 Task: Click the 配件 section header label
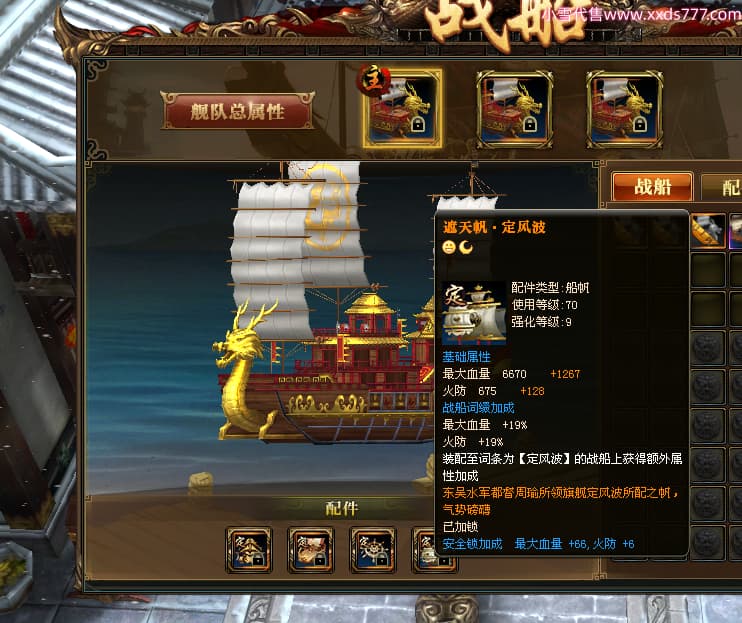(342, 509)
